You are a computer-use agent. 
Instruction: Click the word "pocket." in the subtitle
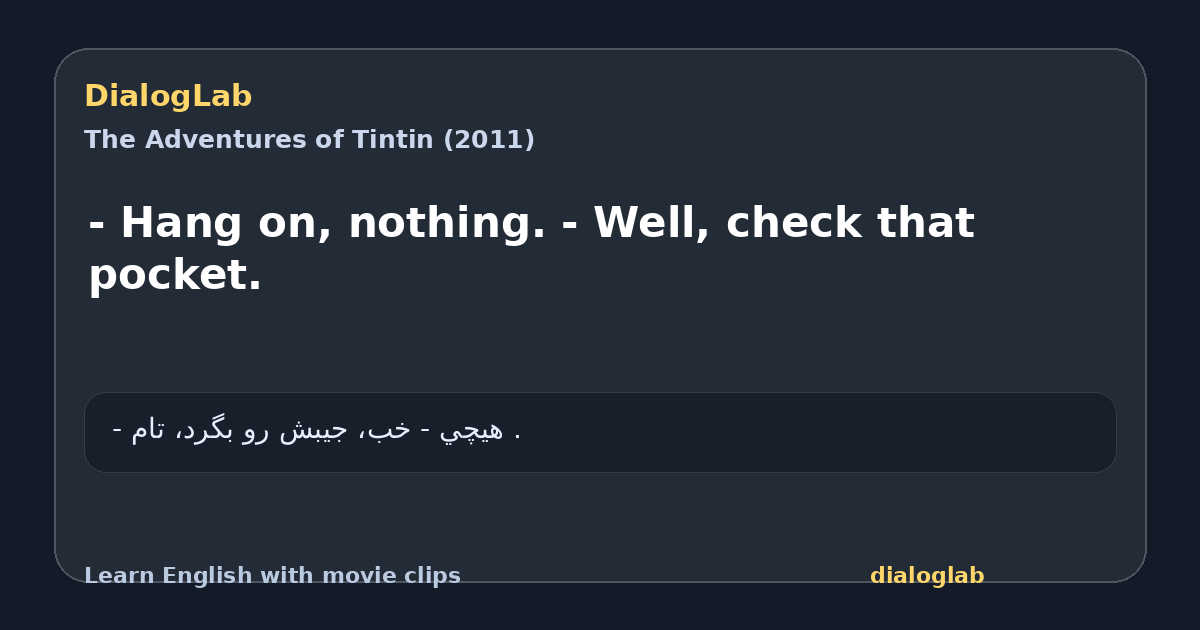175,275
